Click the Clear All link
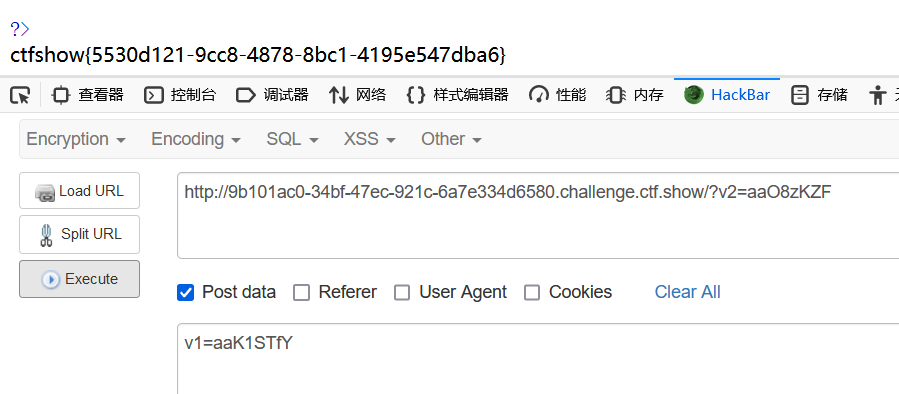Viewport: 899px width, 394px height. click(x=687, y=292)
